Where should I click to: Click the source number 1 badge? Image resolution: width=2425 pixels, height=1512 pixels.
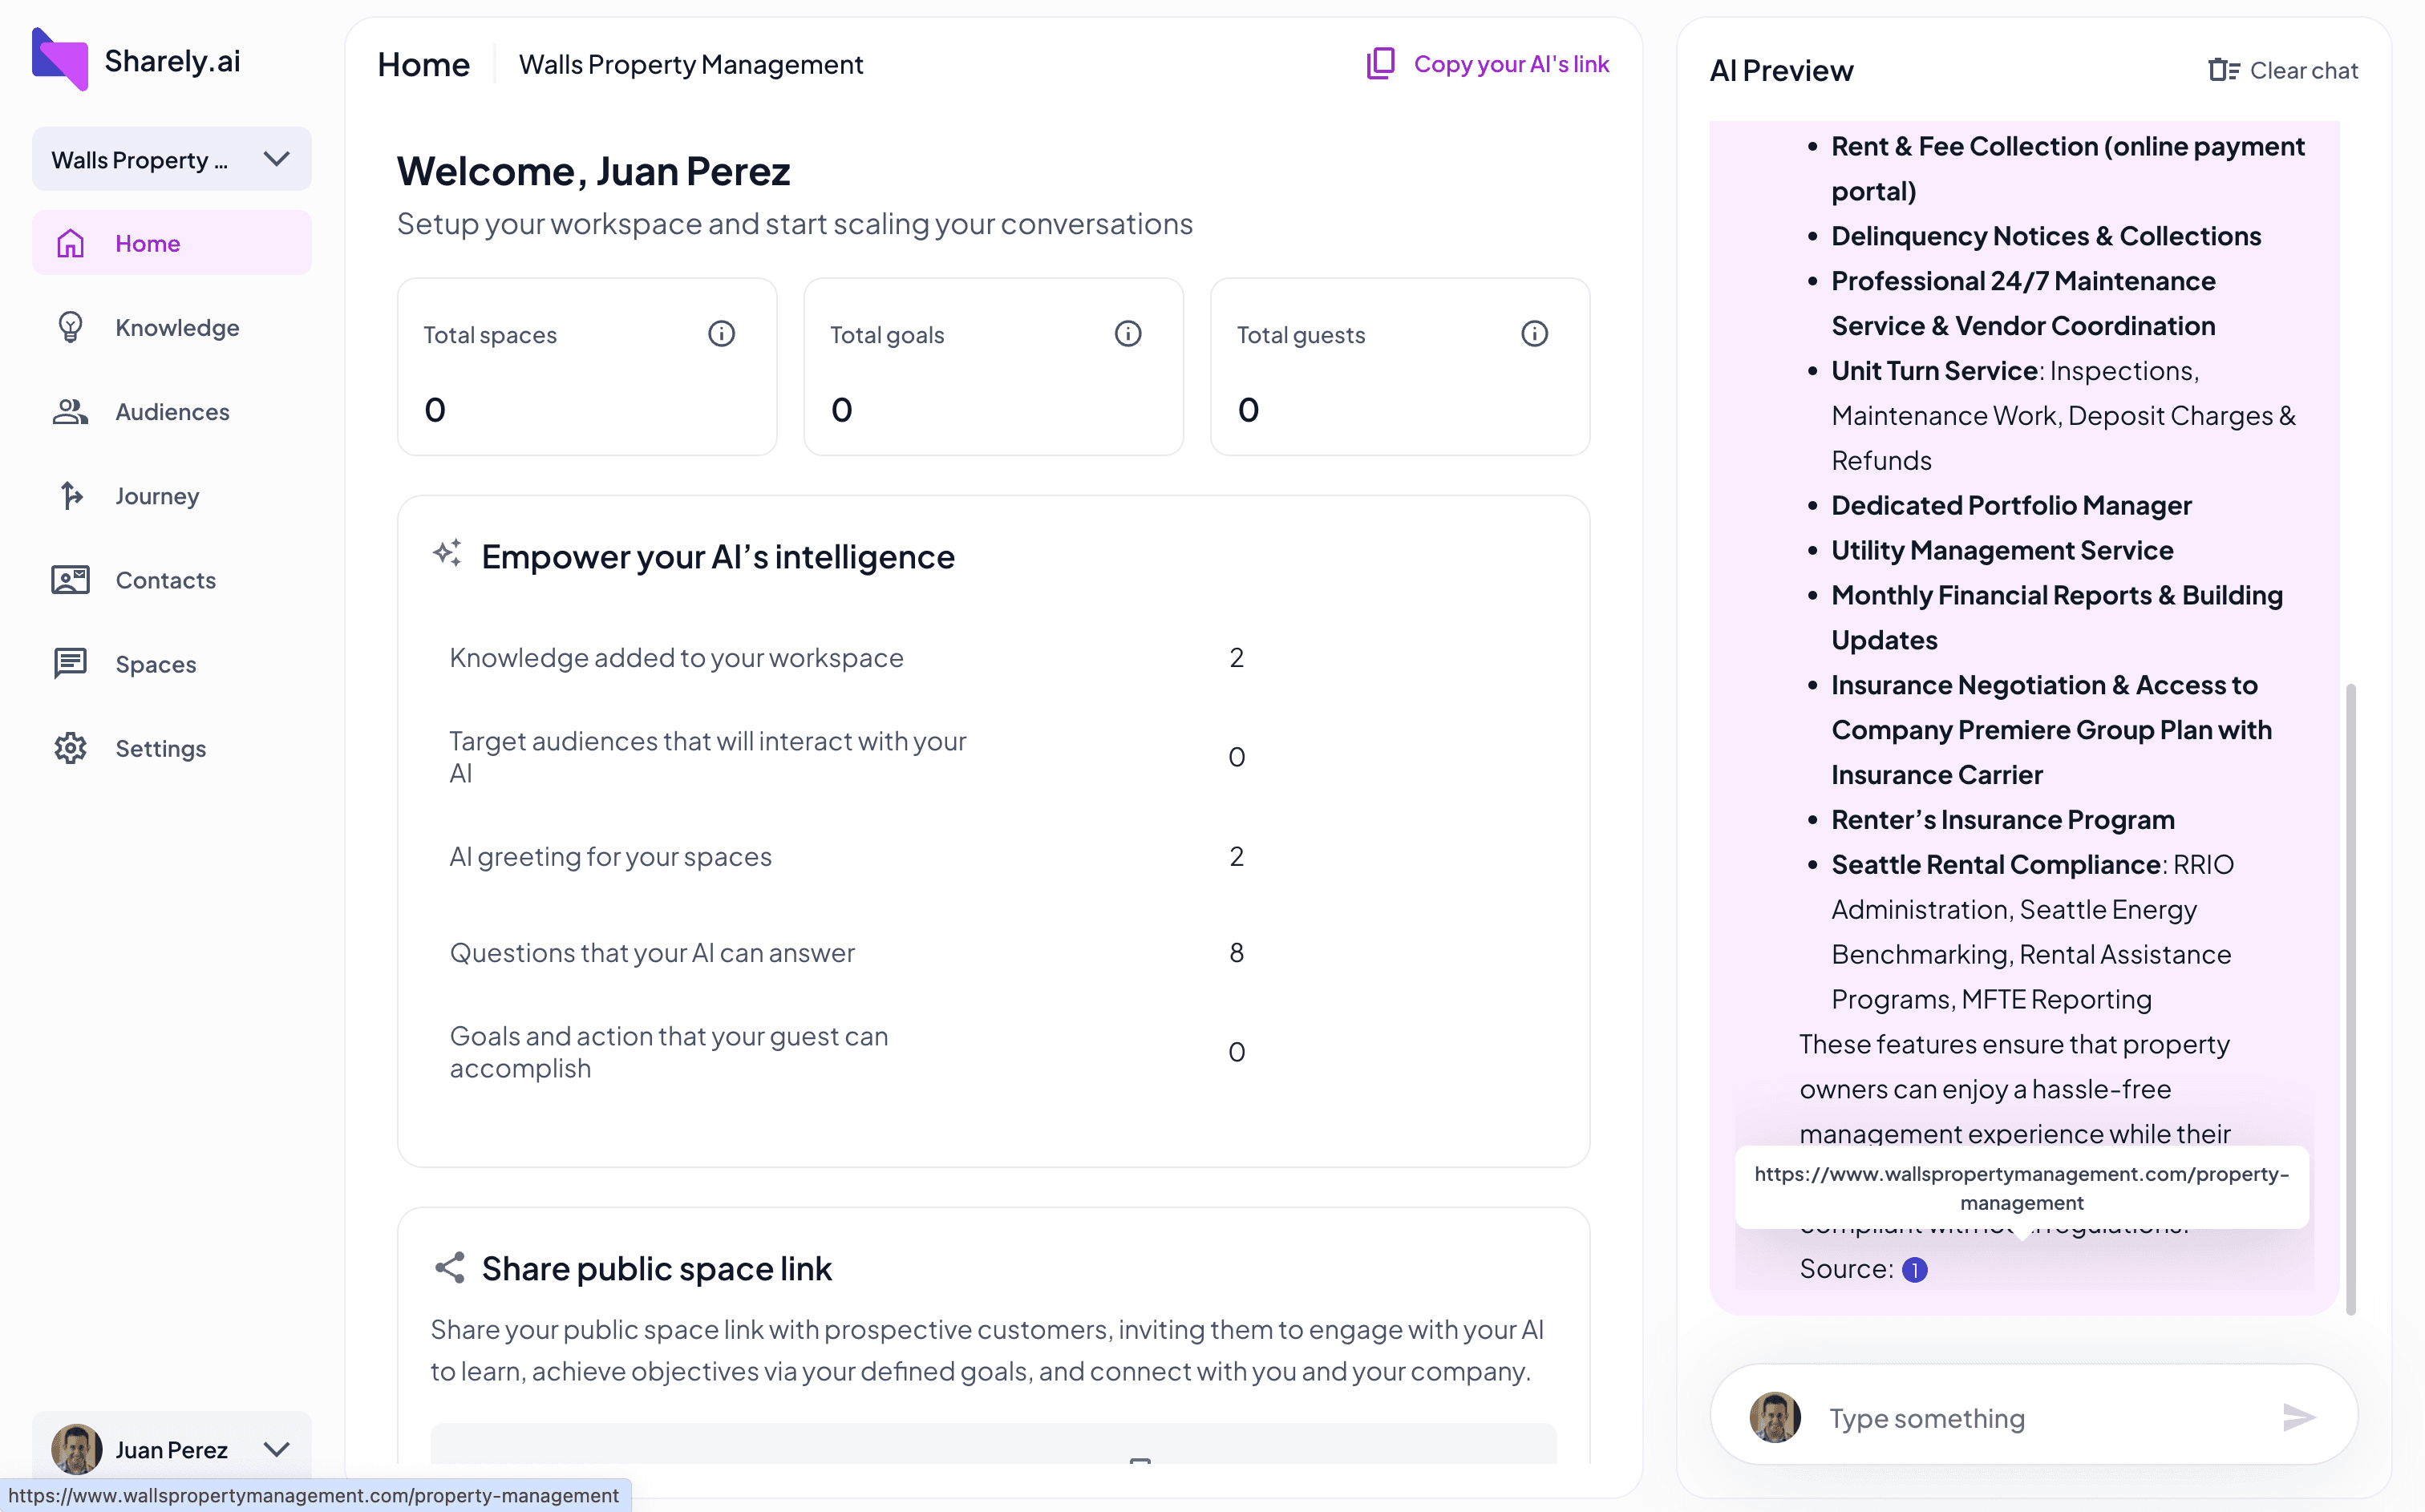[x=1914, y=1269]
